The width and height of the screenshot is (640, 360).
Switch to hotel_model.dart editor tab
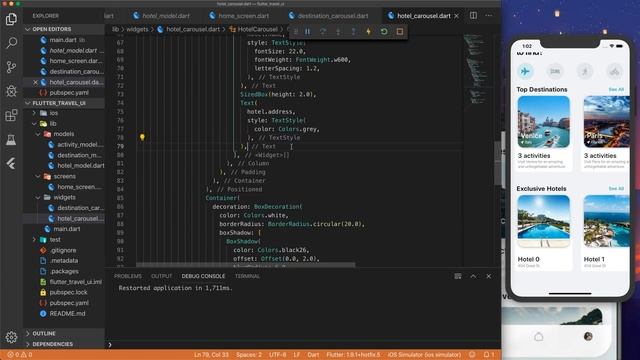pos(161,16)
